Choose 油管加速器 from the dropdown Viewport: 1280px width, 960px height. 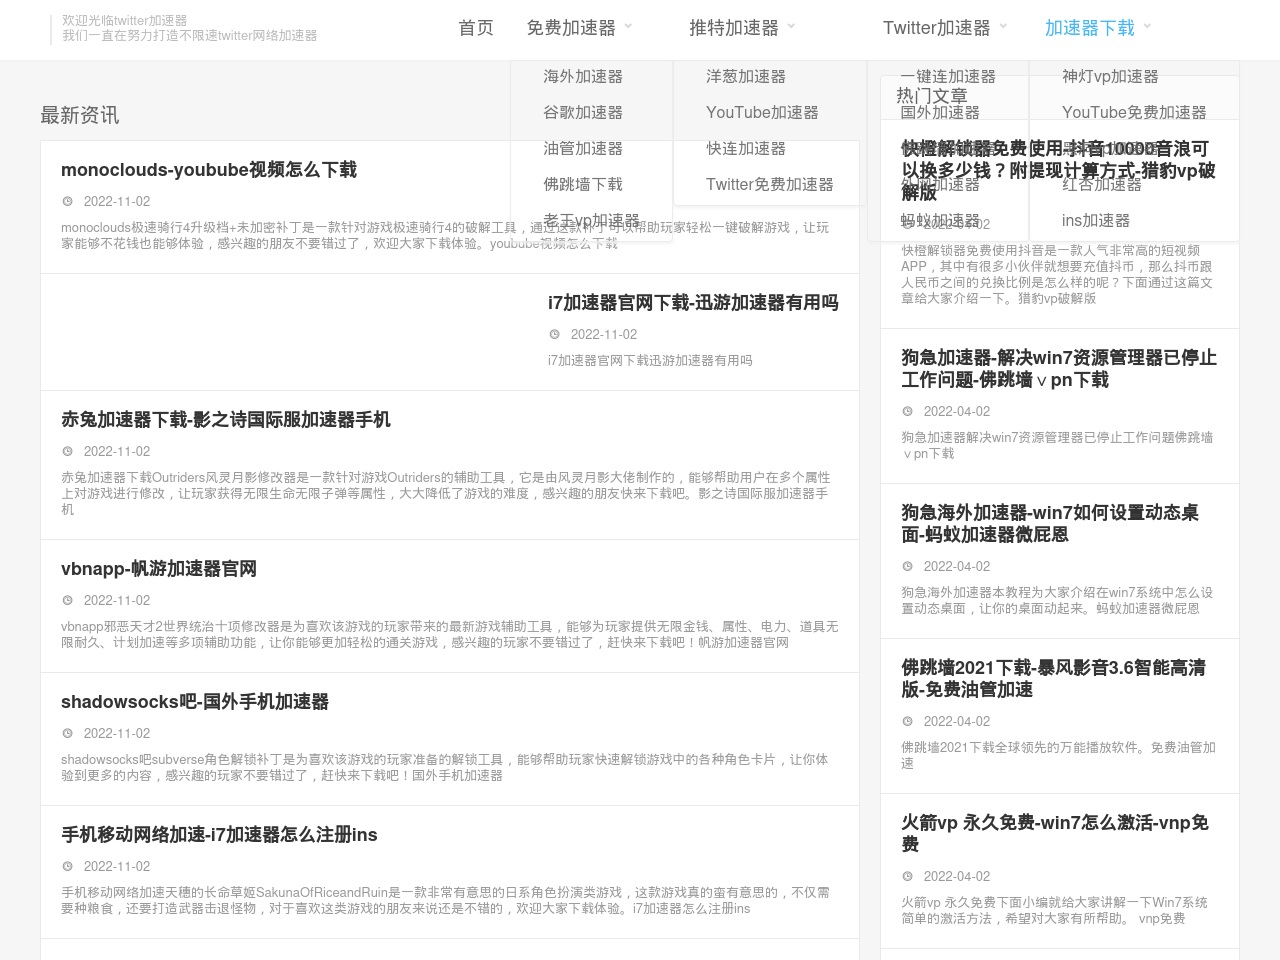(583, 148)
